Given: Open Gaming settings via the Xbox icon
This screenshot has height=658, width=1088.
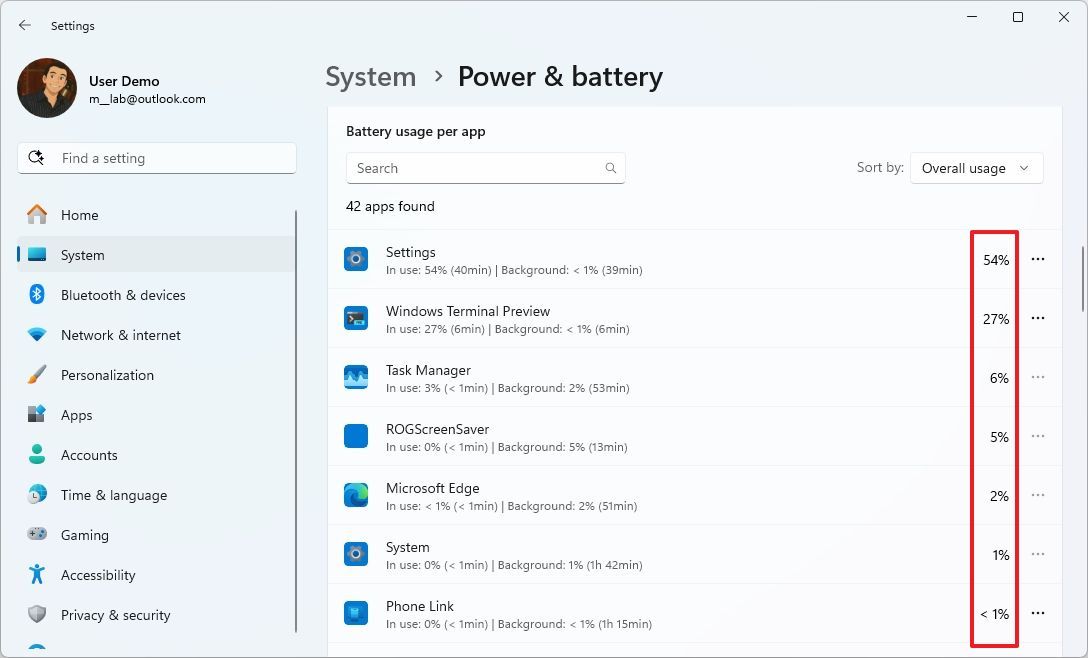Looking at the screenshot, I should point(40,535).
